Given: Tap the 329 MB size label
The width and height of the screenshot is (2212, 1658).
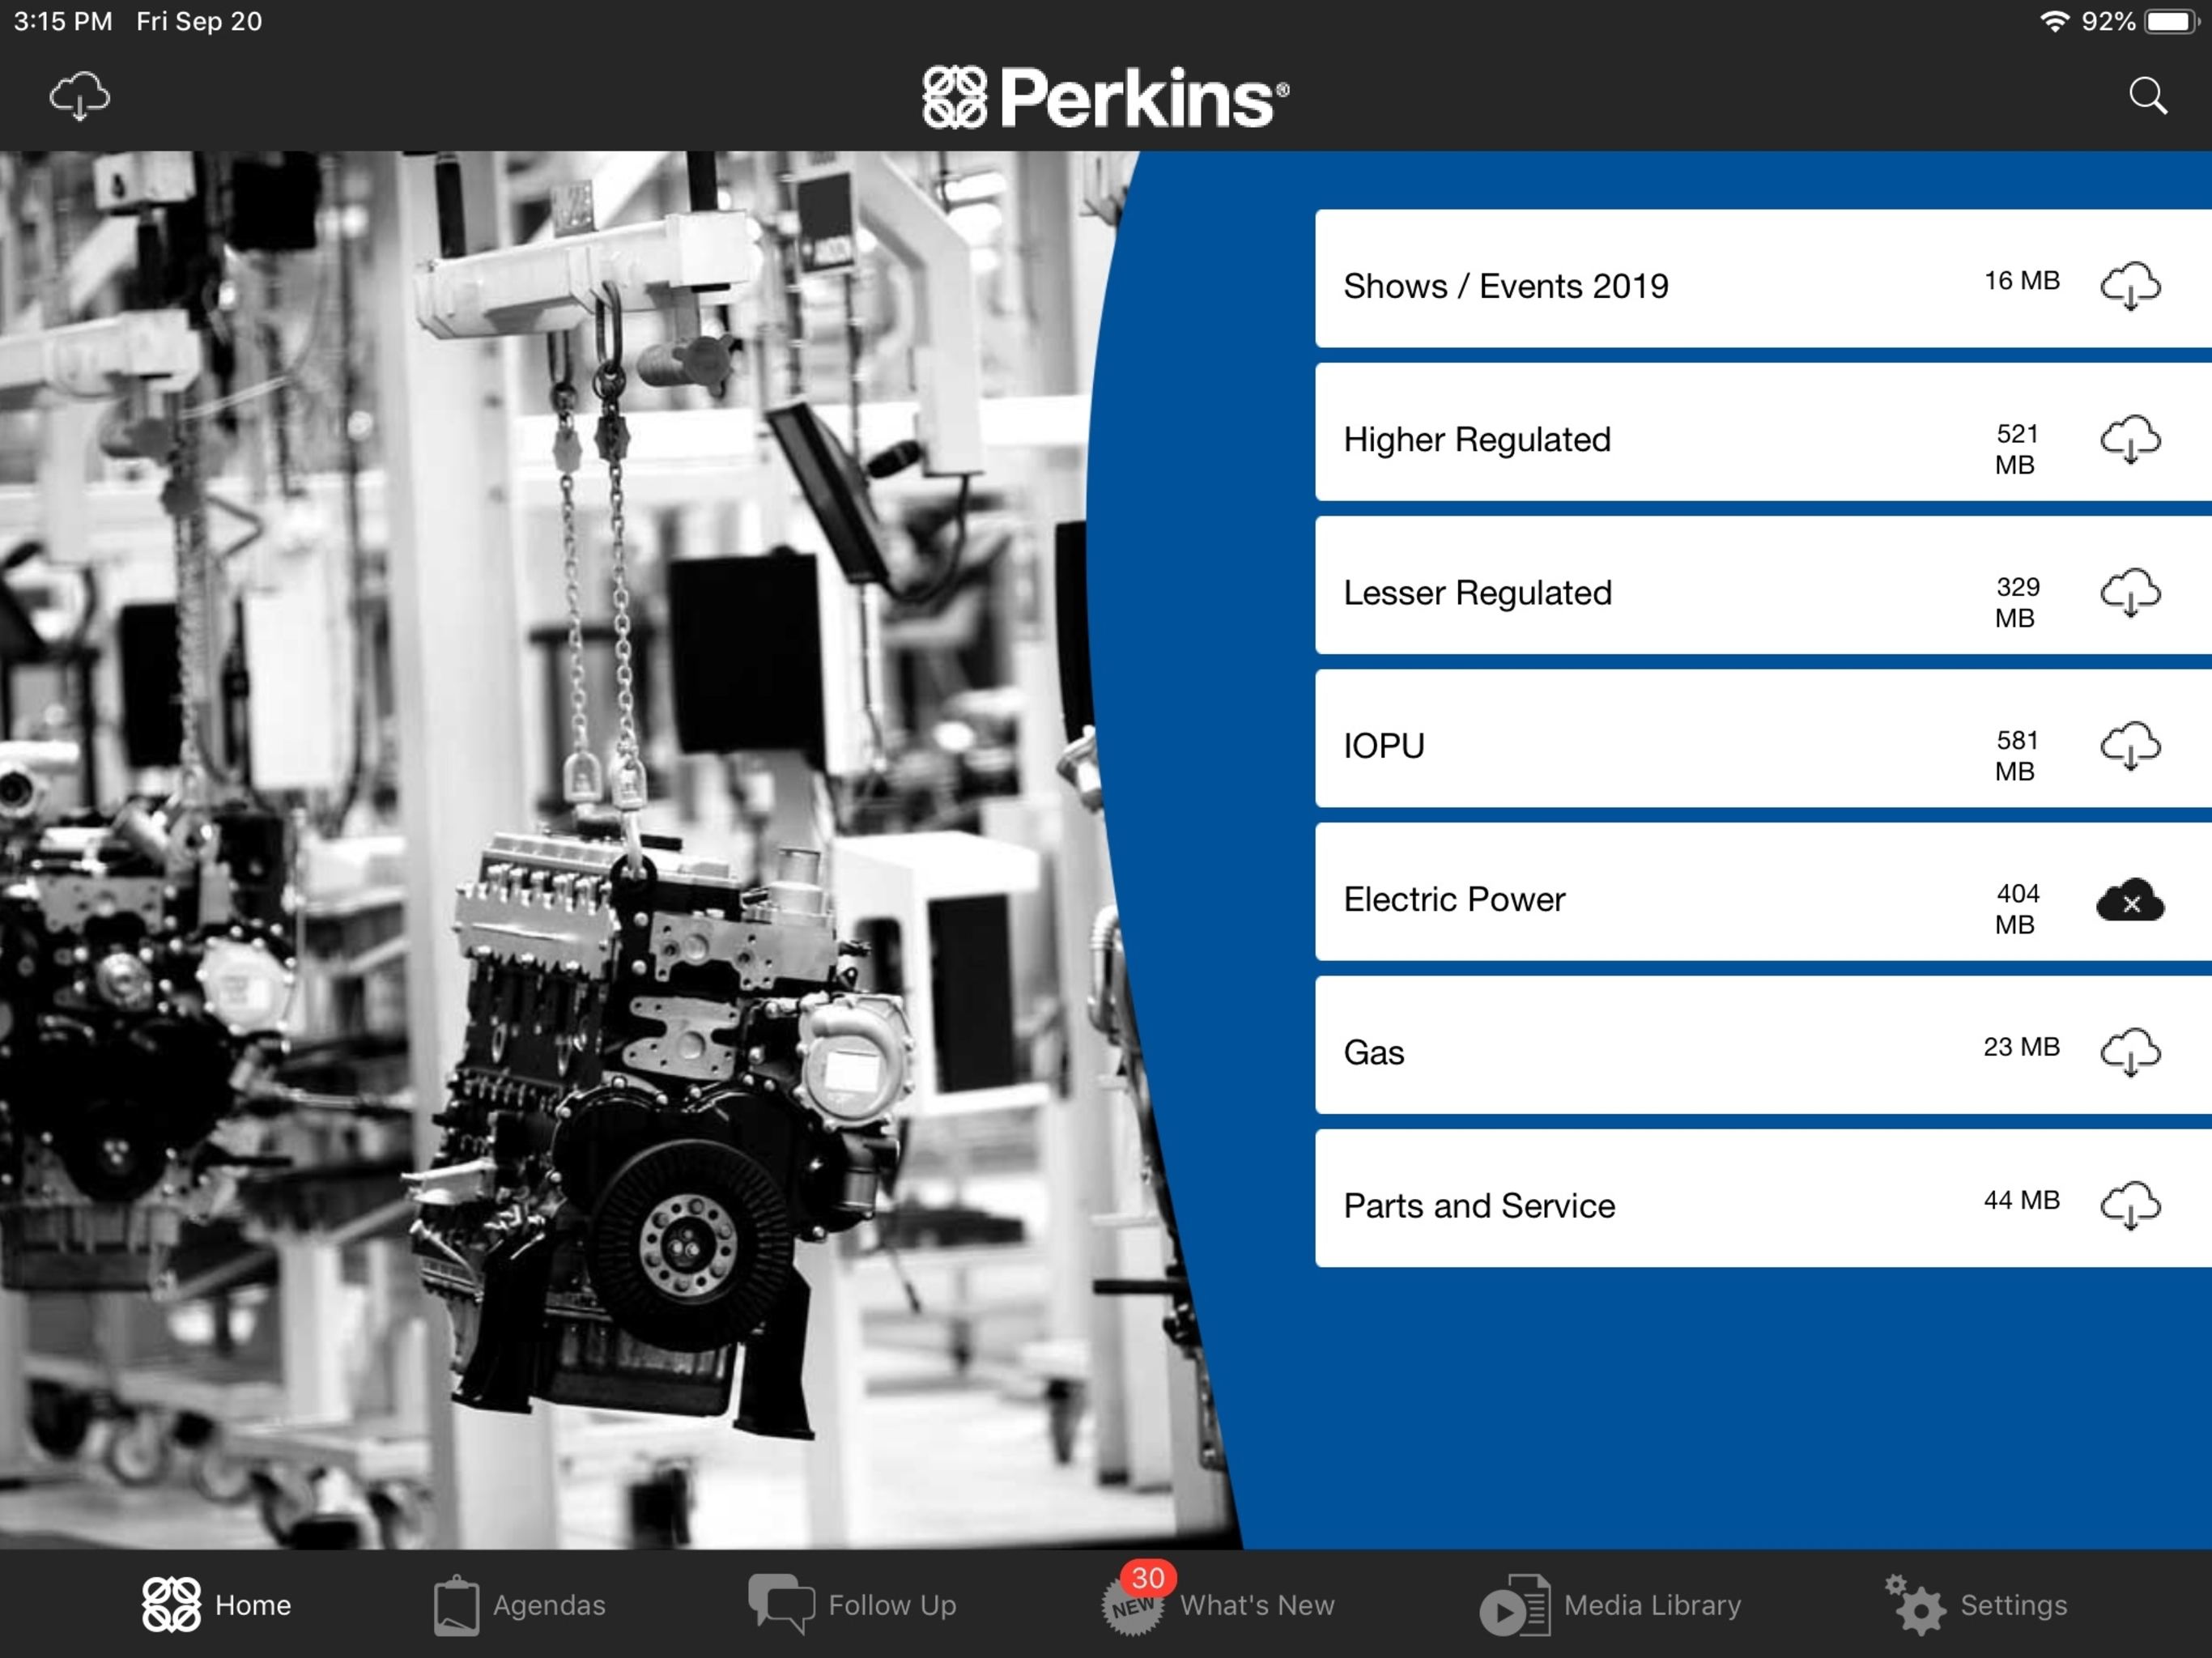Looking at the screenshot, I should click(x=2016, y=602).
